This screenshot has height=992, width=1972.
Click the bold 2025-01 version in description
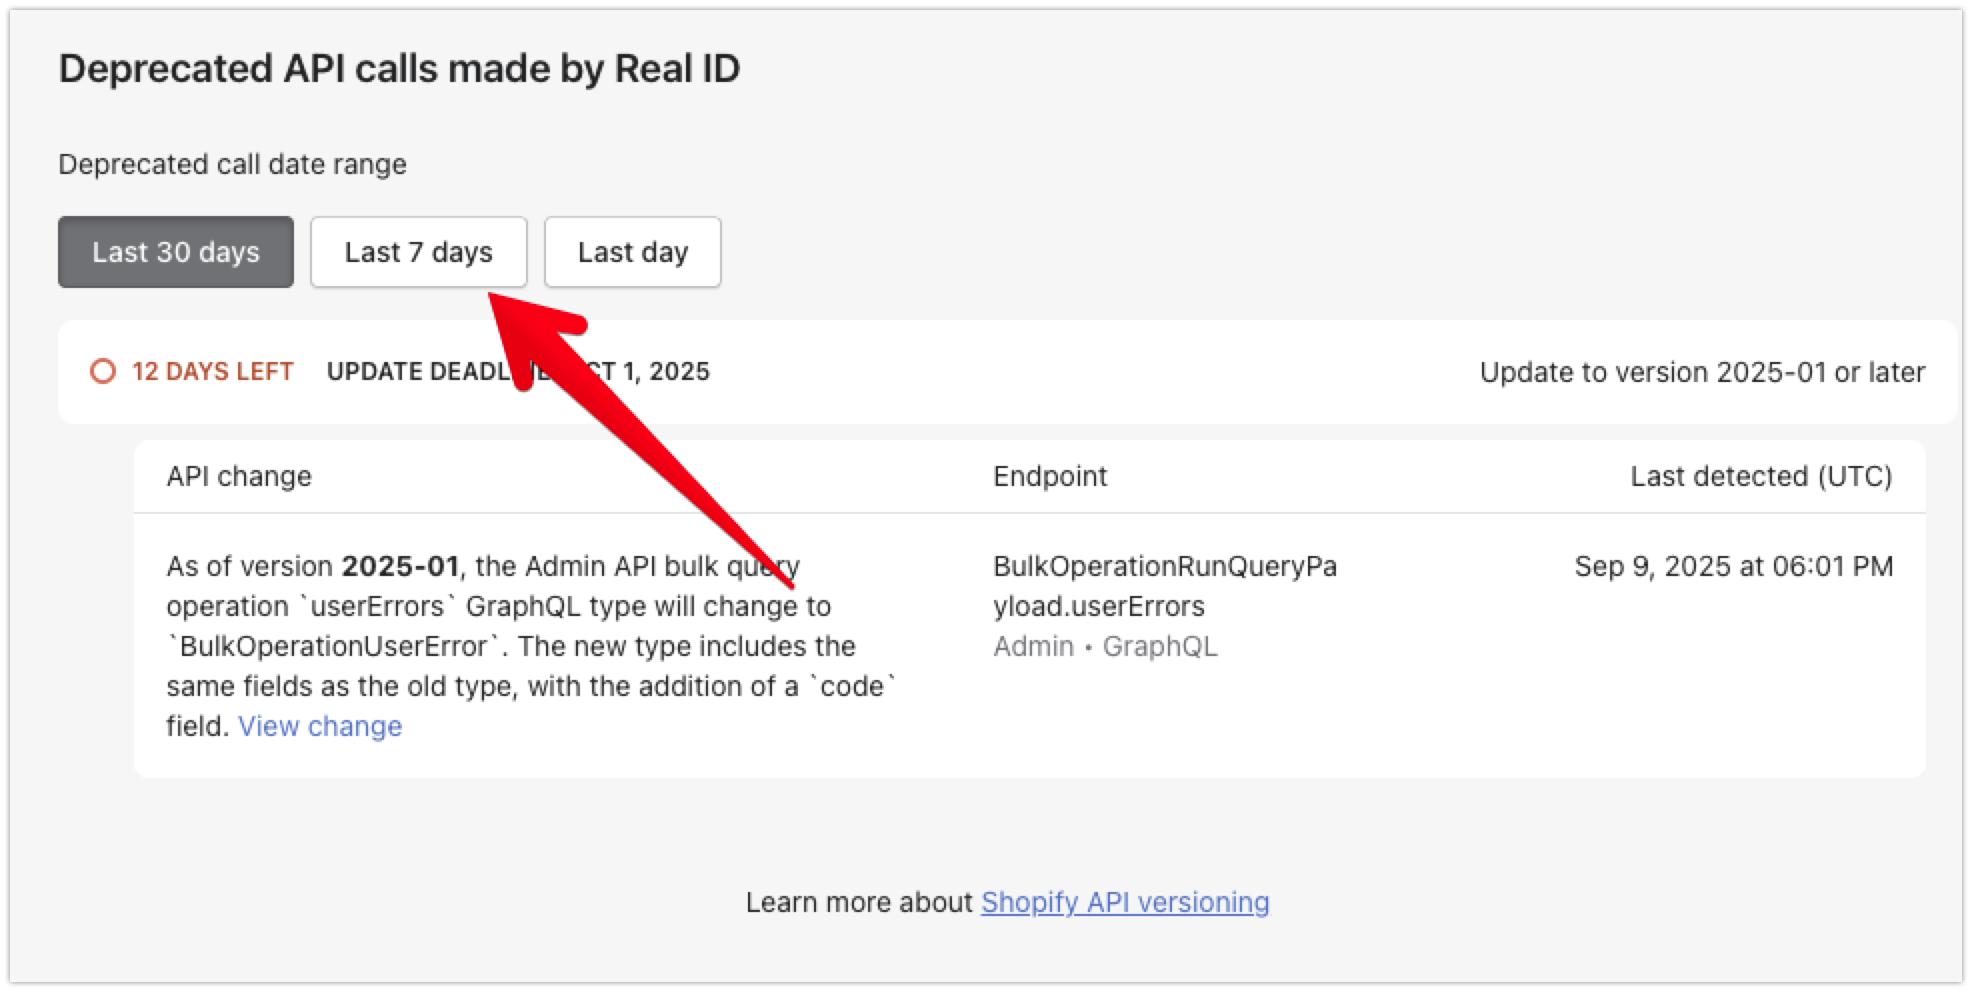(400, 566)
